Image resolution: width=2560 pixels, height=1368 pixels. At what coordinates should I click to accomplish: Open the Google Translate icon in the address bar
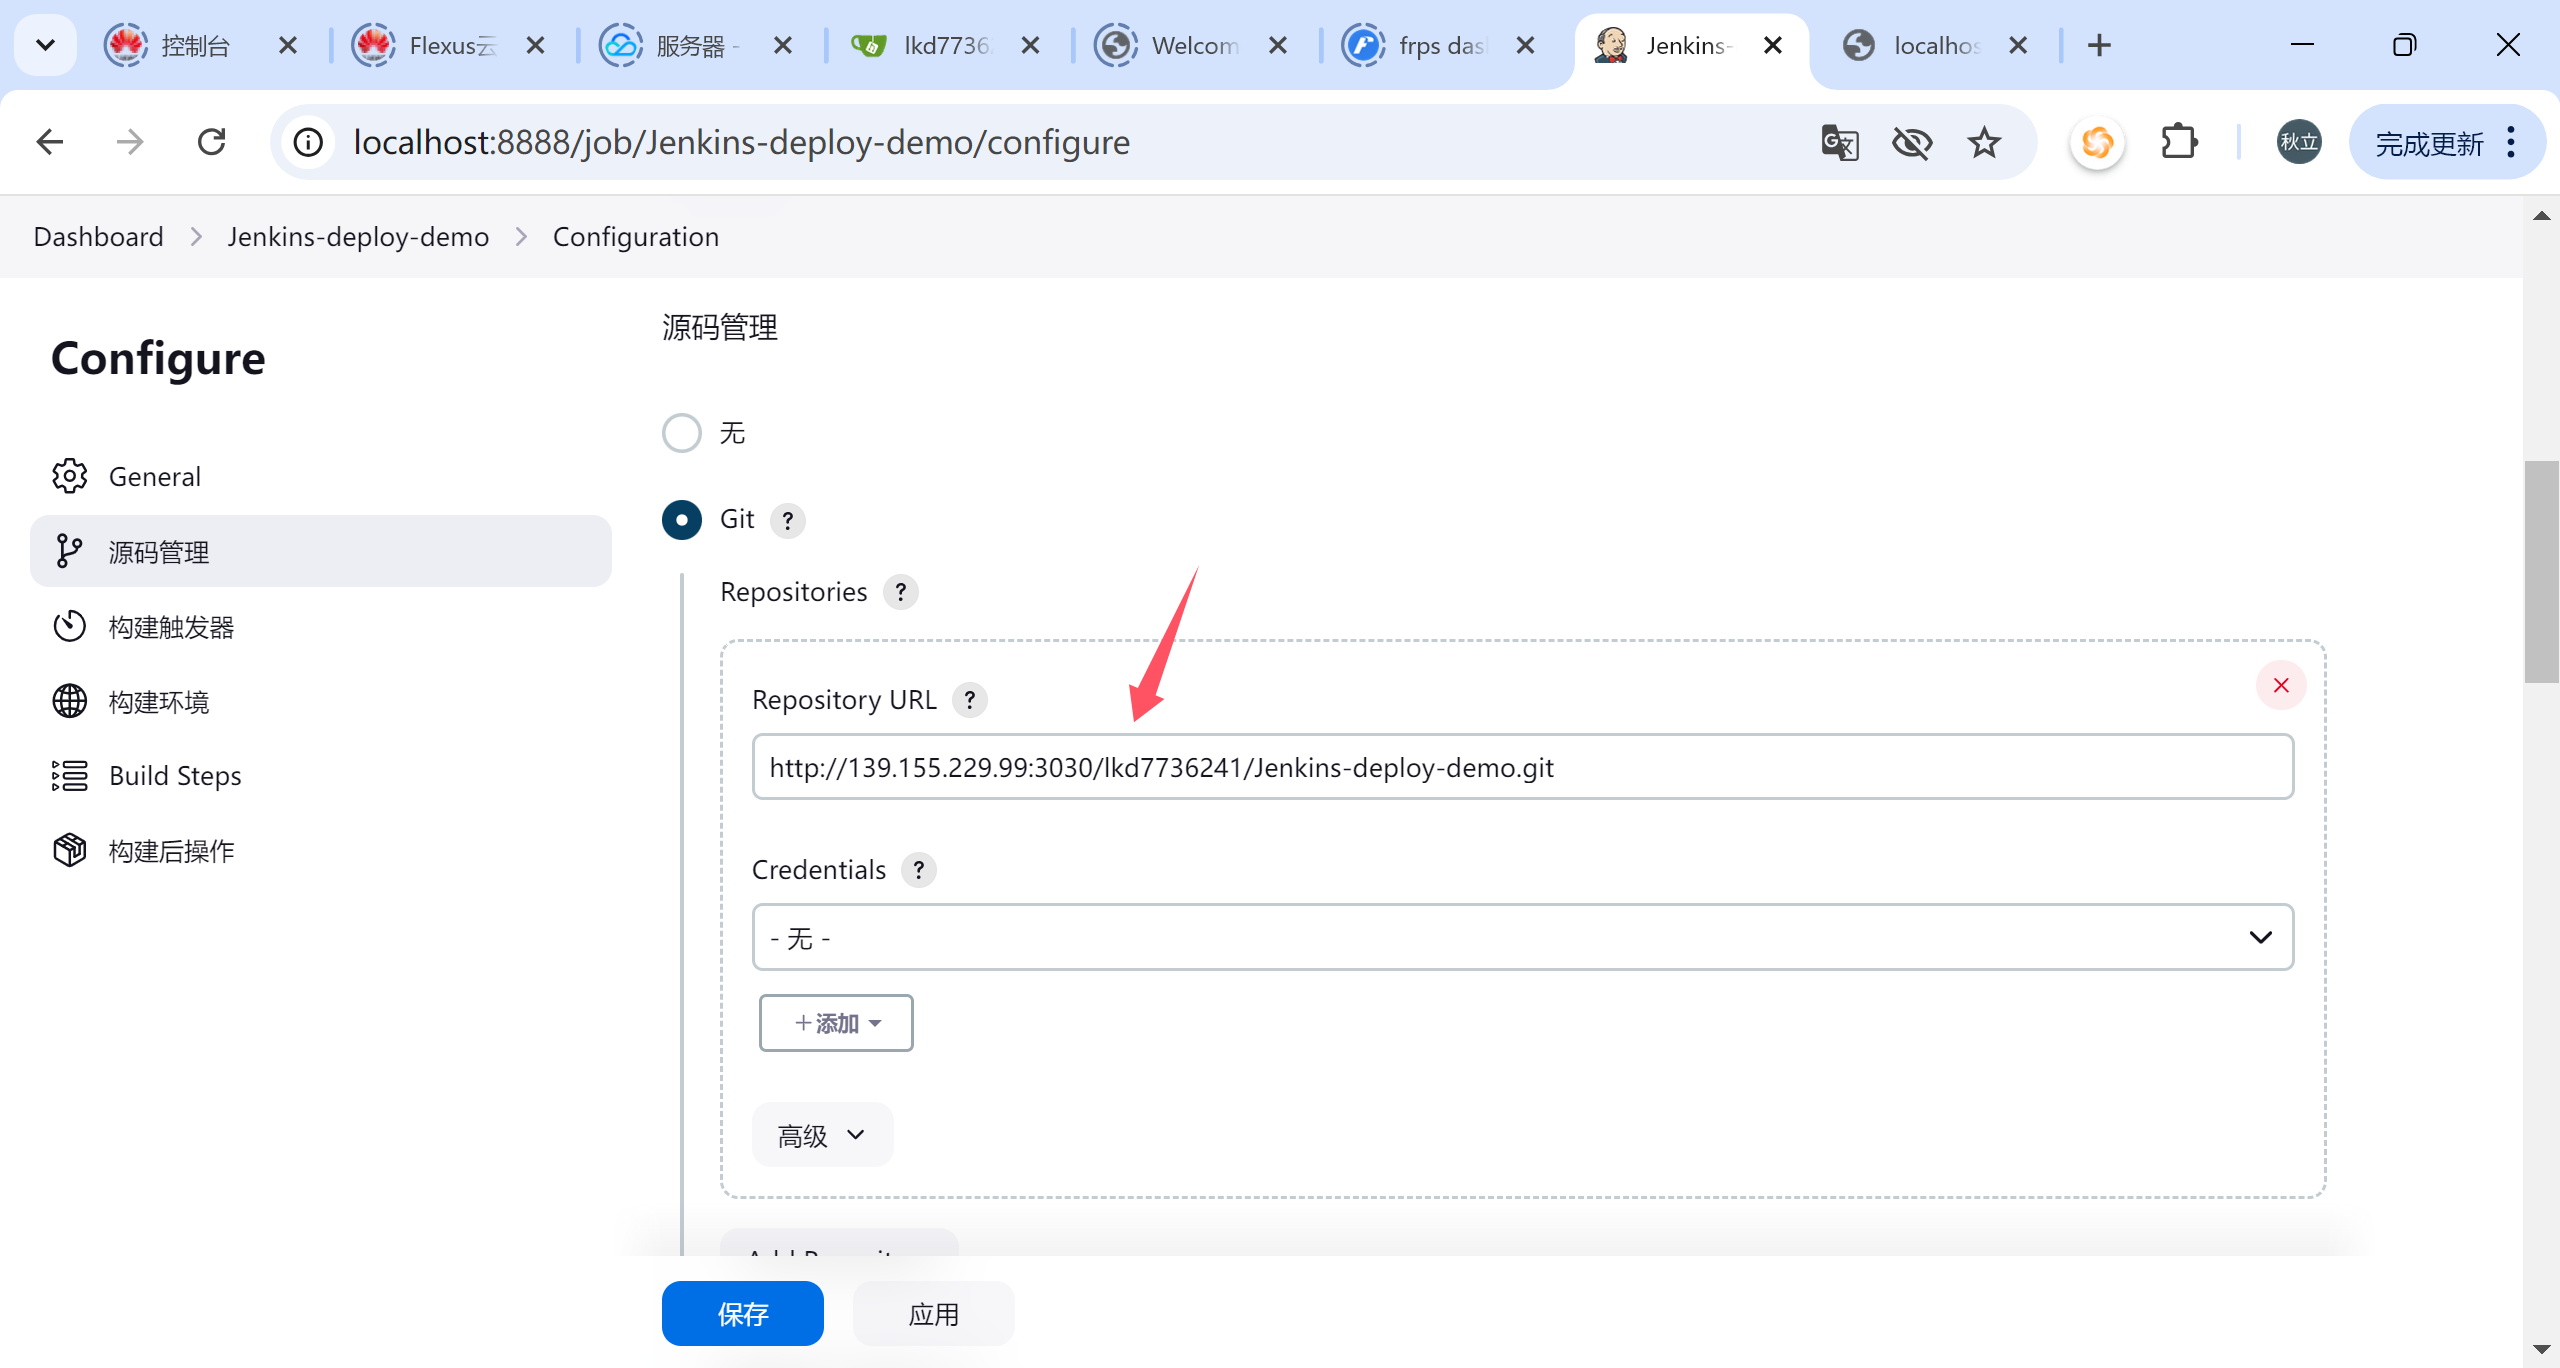coord(1840,143)
